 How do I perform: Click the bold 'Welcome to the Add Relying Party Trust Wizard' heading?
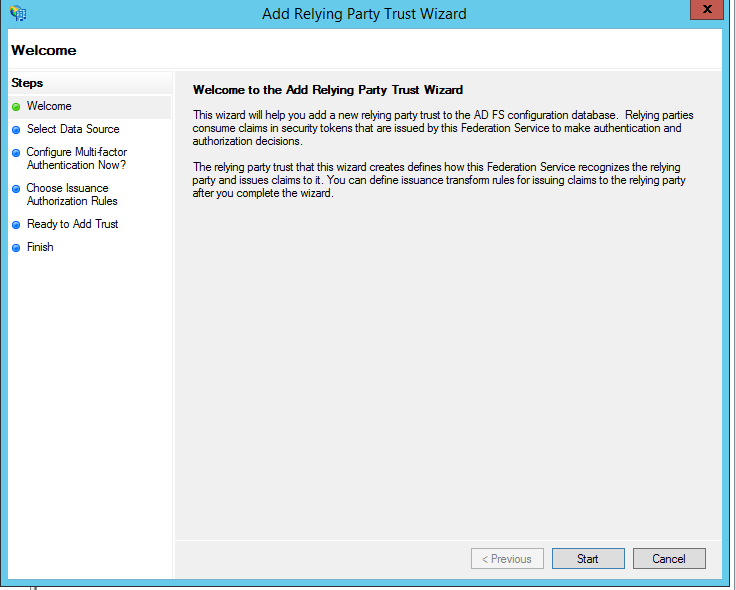tap(328, 90)
